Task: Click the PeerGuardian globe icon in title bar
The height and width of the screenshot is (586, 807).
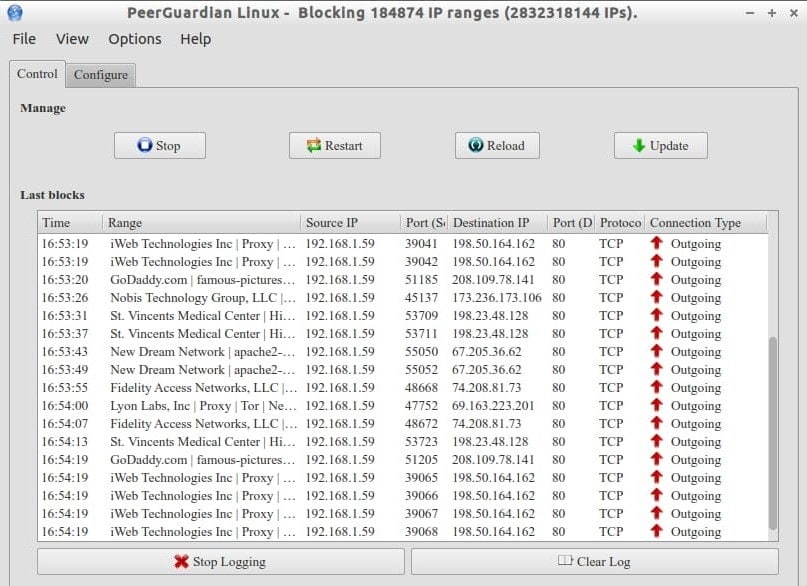Action: tap(15, 12)
